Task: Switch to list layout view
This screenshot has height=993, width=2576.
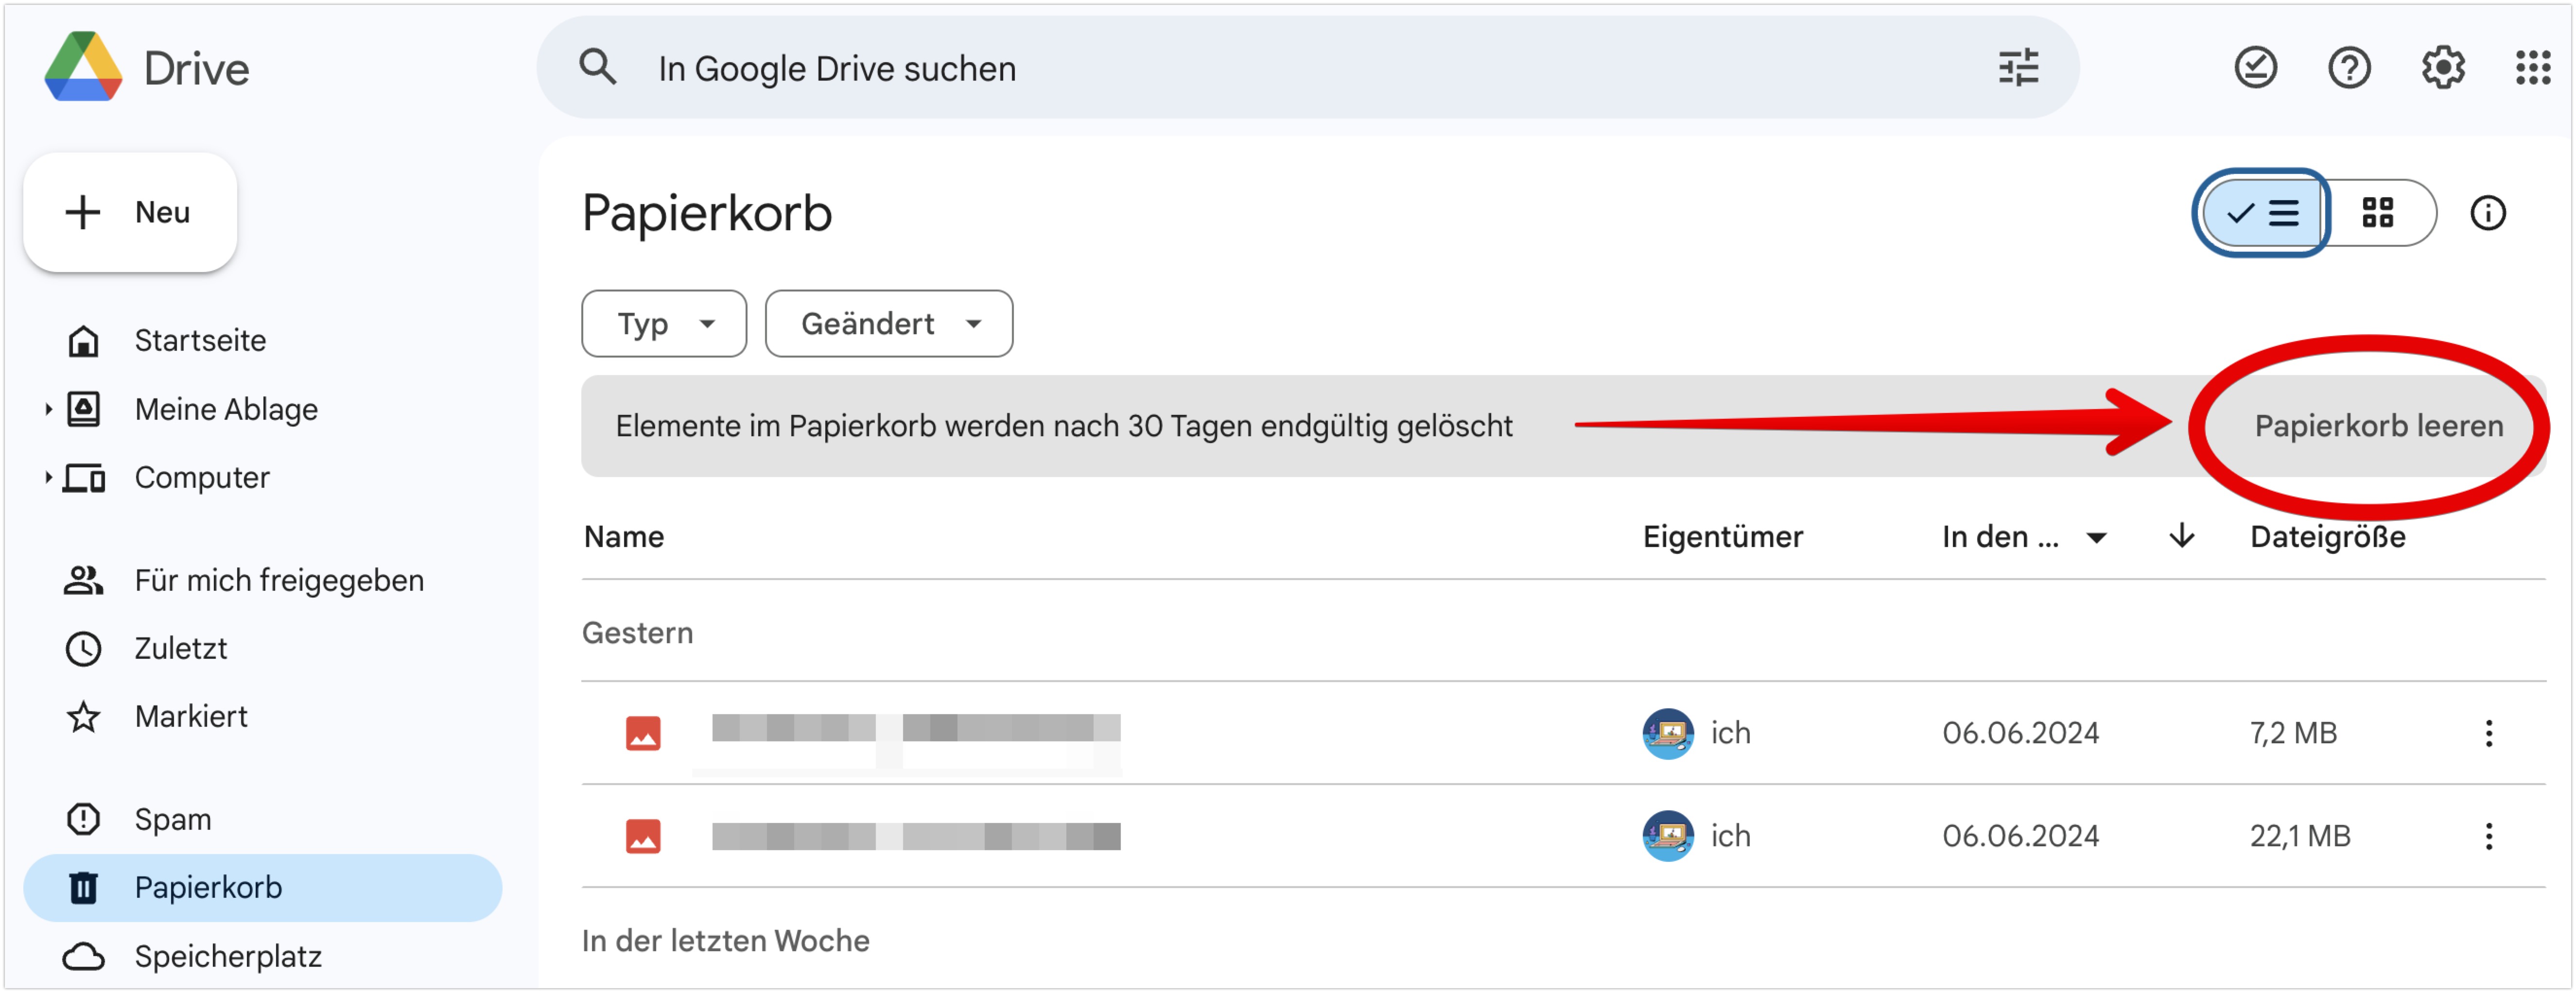Action: click(x=2262, y=213)
